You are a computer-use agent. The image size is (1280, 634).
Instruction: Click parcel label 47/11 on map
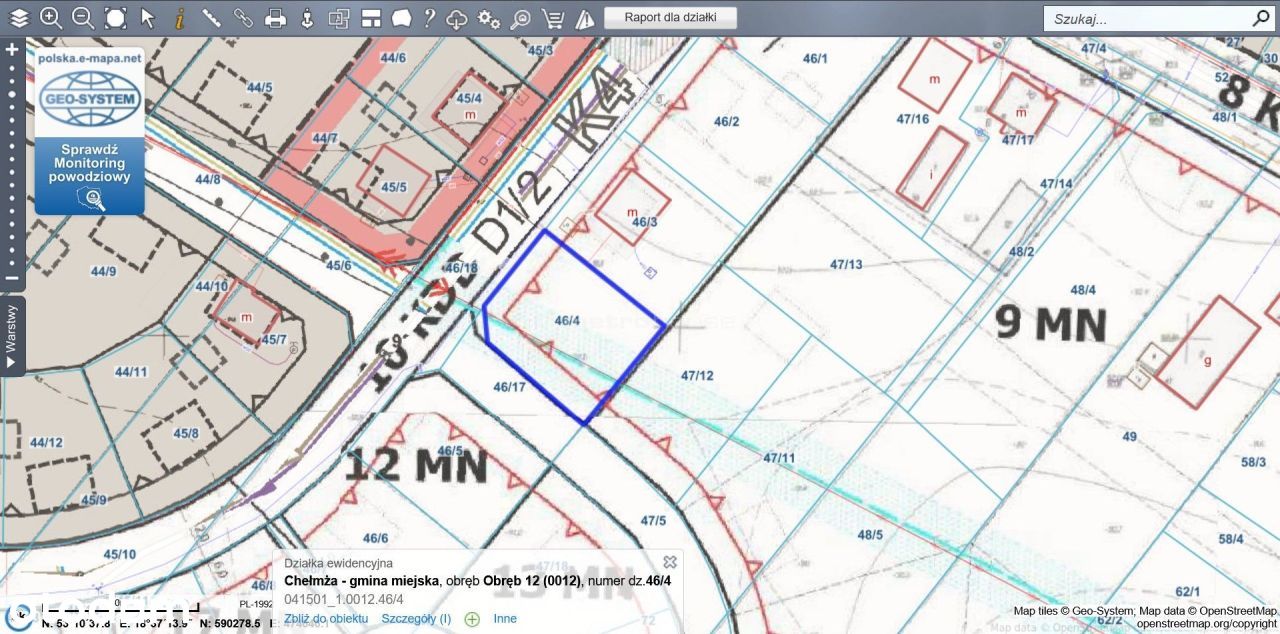coord(779,458)
